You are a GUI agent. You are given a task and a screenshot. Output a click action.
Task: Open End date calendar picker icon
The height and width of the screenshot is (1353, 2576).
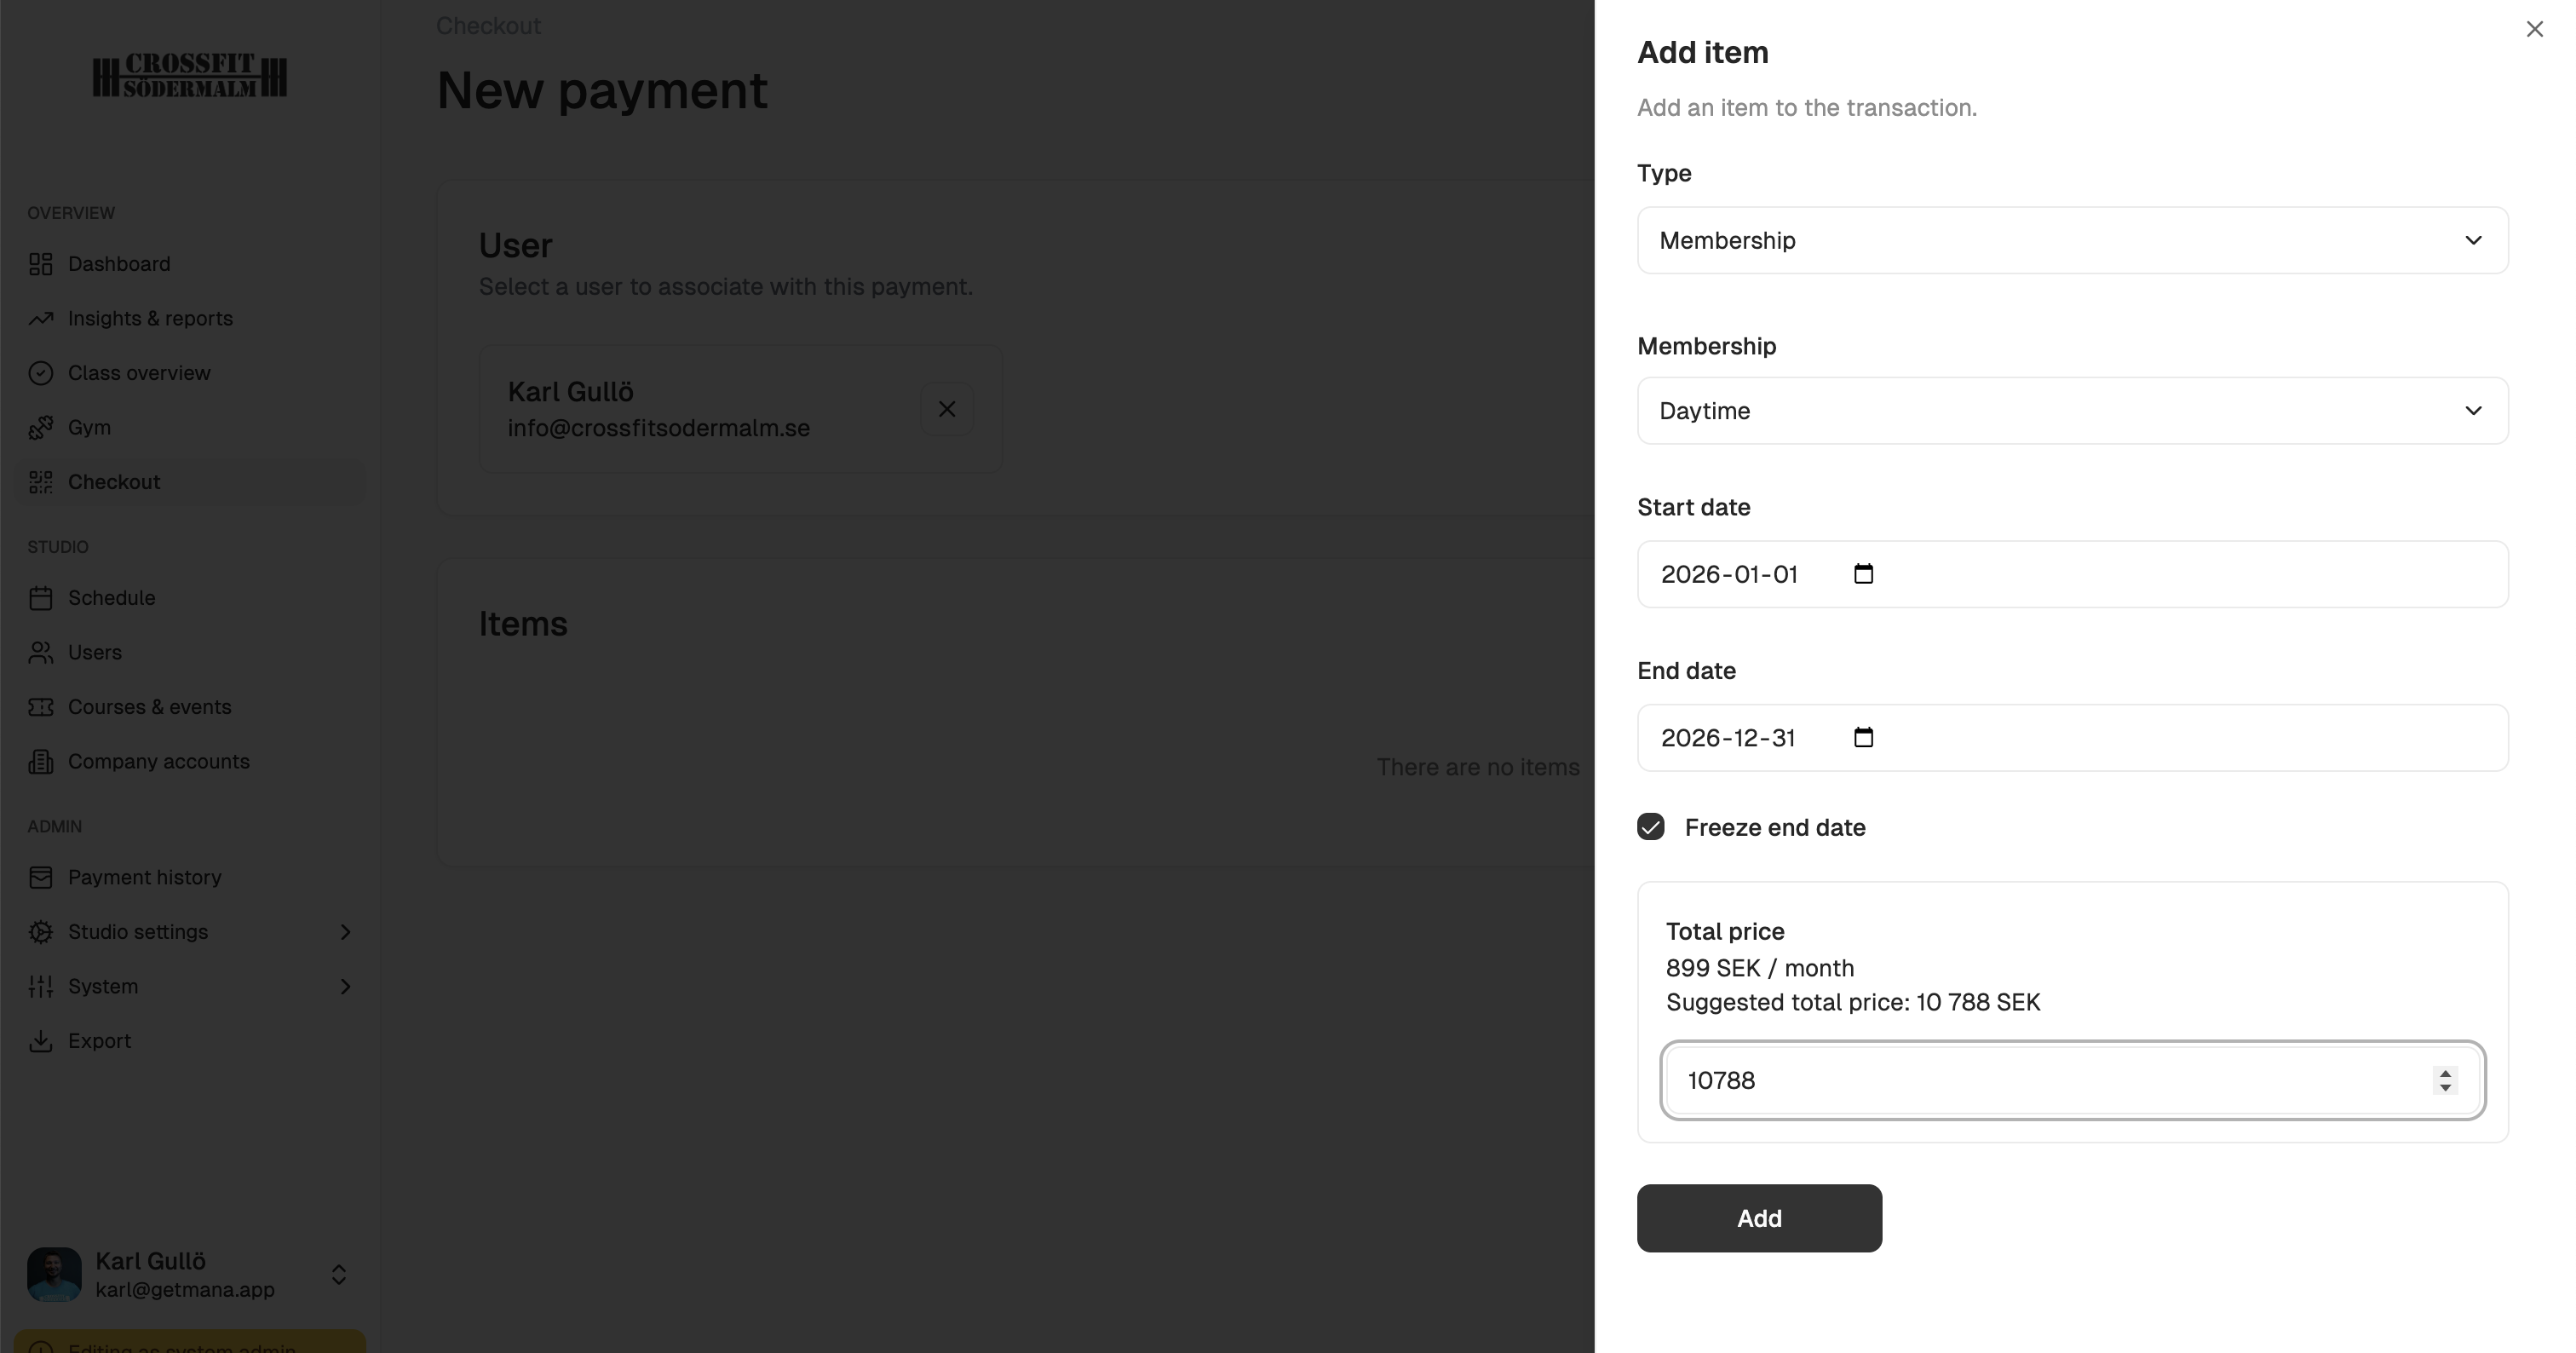pos(1863,738)
